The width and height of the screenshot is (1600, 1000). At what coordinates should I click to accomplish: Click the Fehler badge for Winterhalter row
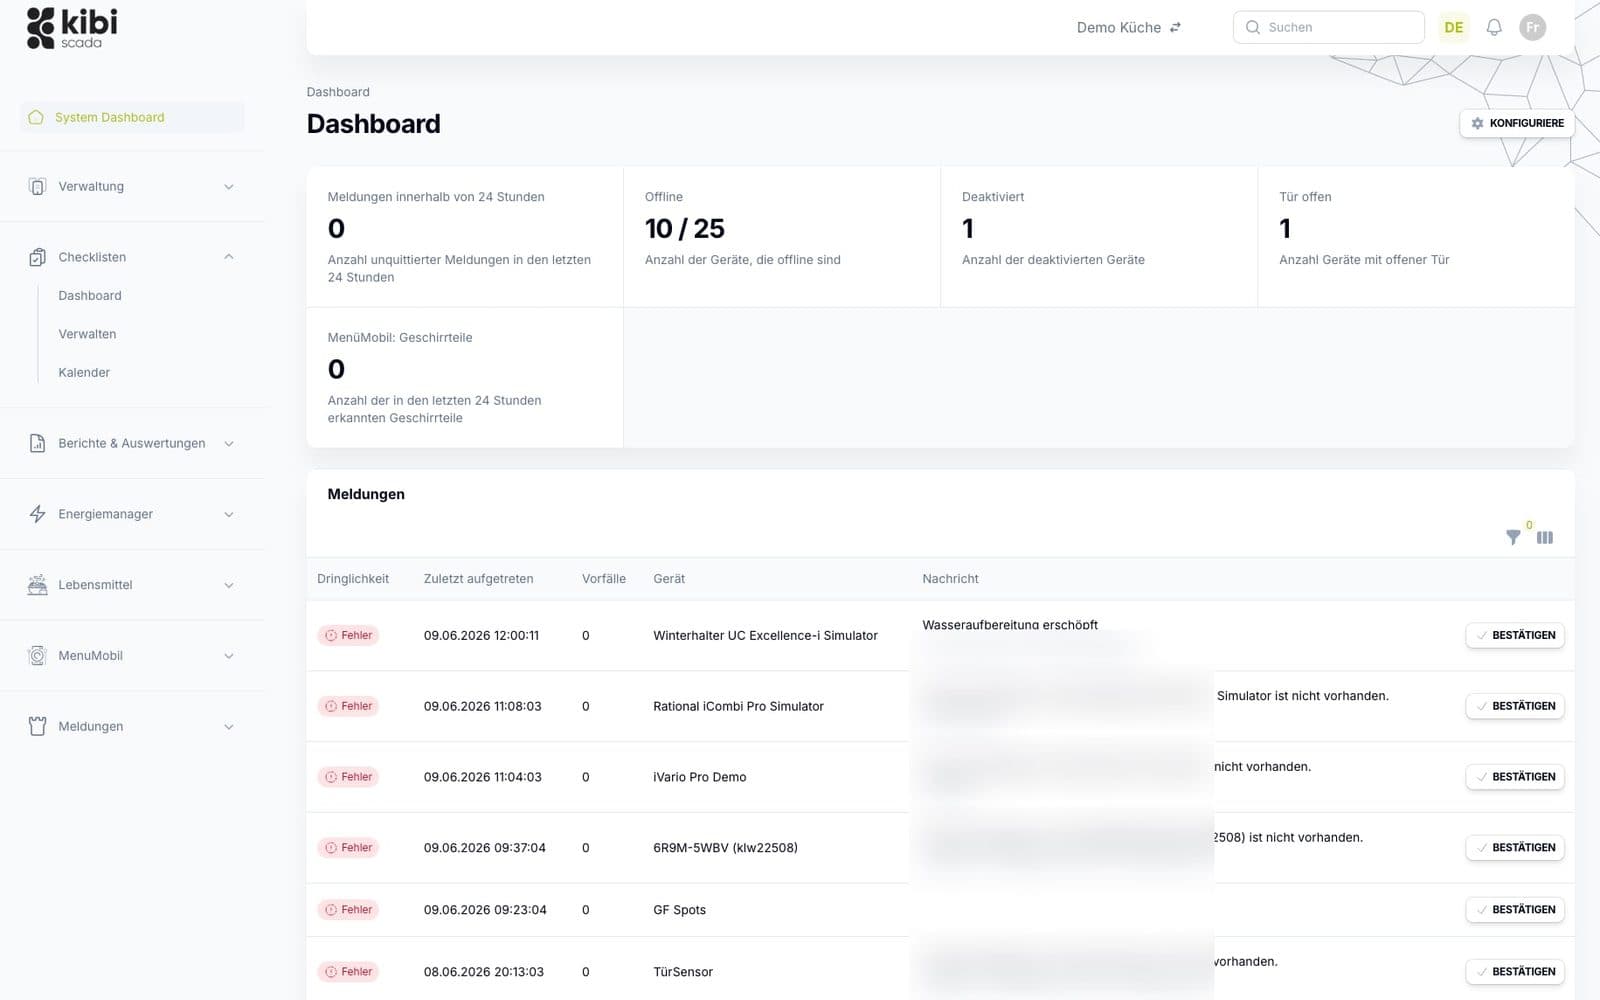[x=348, y=635]
